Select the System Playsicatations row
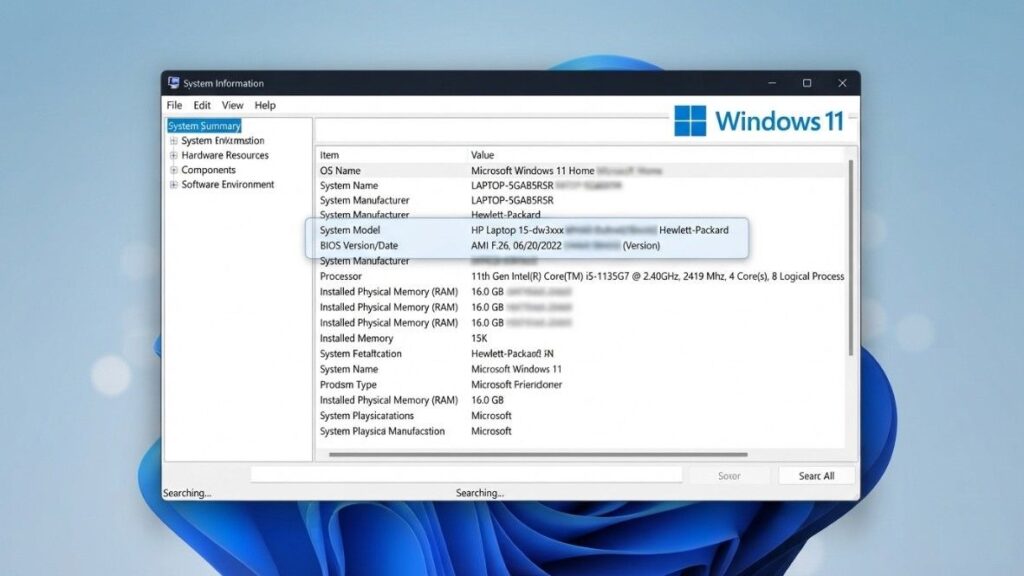 coord(581,415)
